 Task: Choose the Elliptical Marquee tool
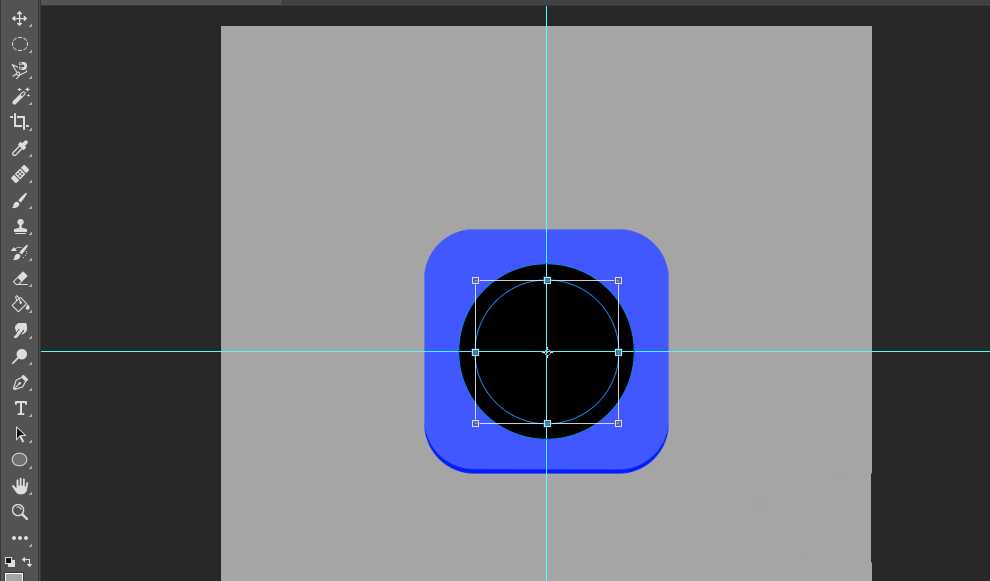tap(19, 44)
